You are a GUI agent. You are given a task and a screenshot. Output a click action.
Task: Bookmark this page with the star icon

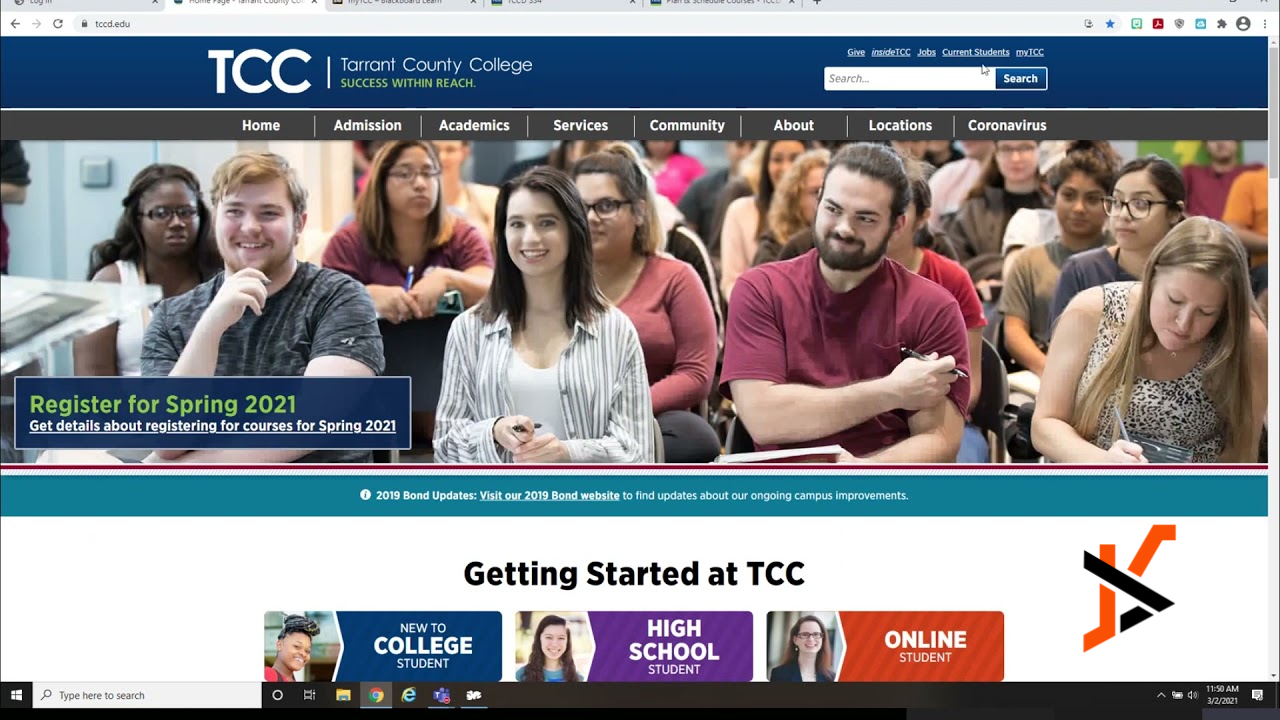pyautogui.click(x=1110, y=23)
